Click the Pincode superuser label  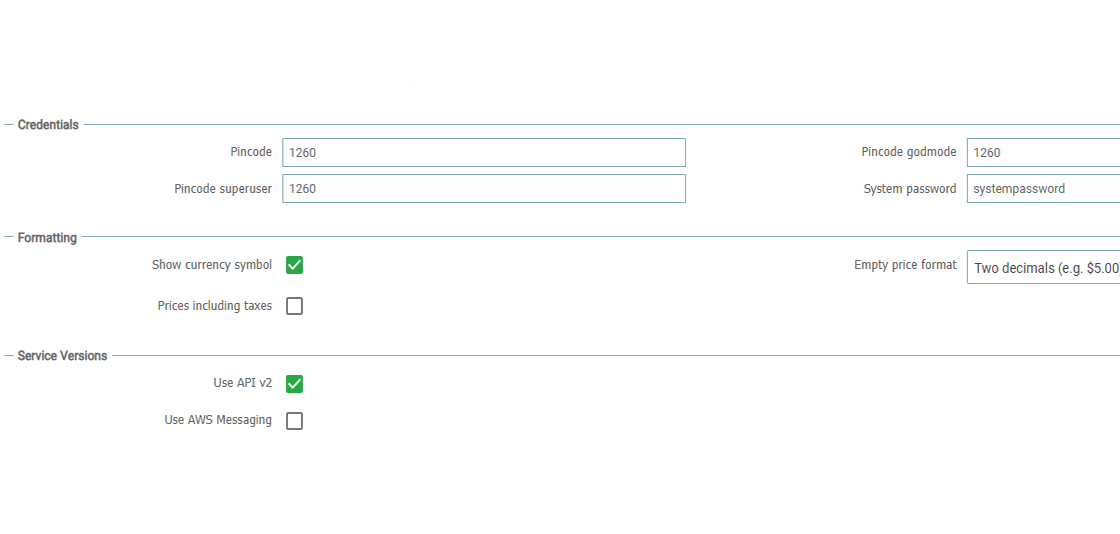click(223, 189)
